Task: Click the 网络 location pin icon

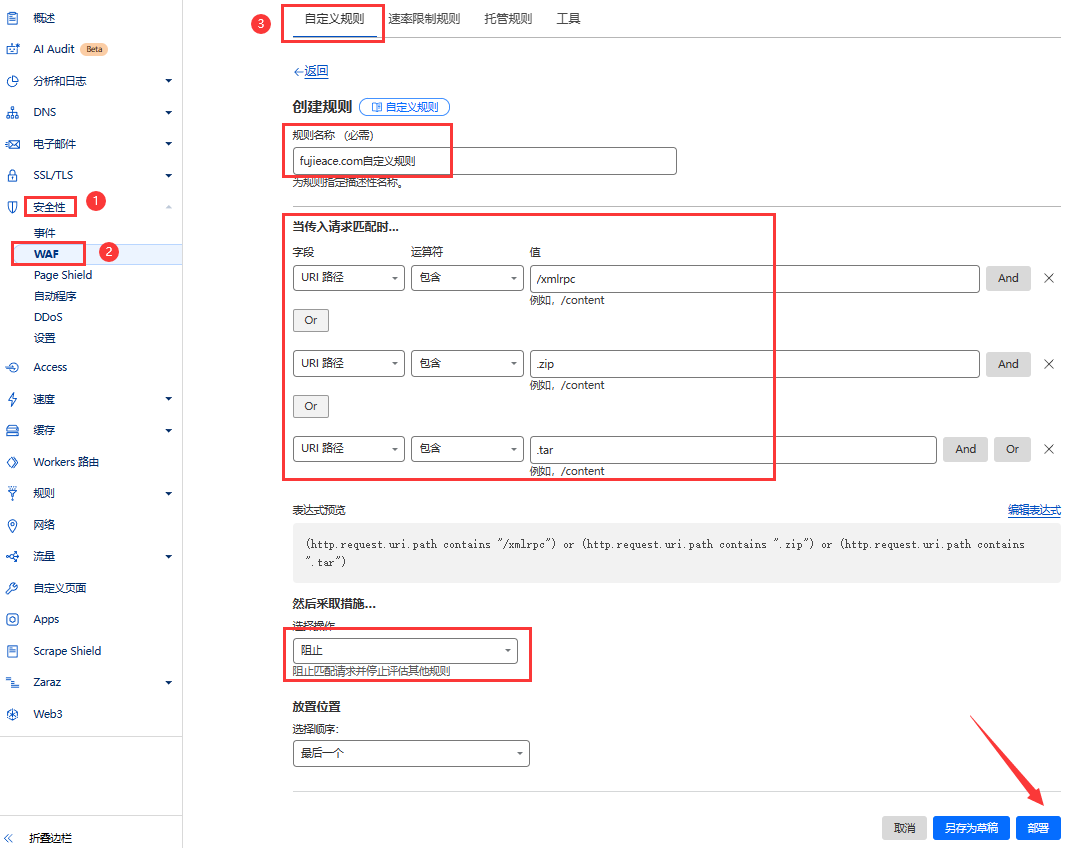Action: pyautogui.click(x=12, y=525)
